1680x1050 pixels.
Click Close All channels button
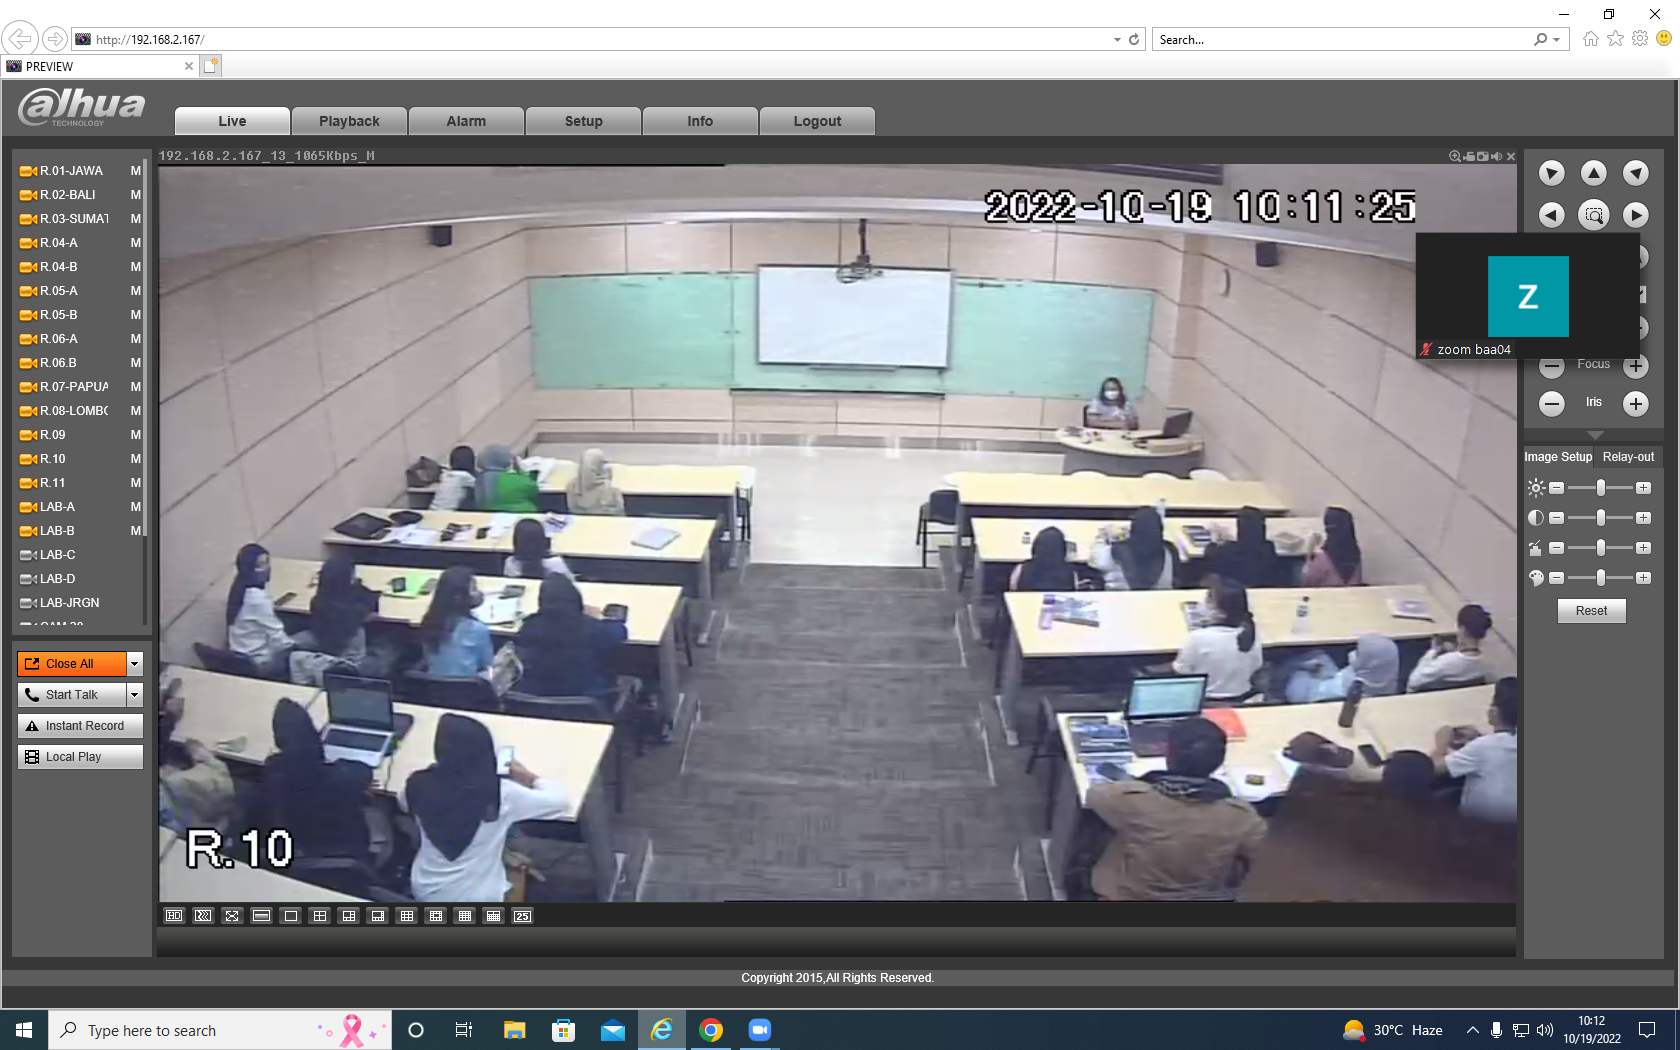[72, 664]
